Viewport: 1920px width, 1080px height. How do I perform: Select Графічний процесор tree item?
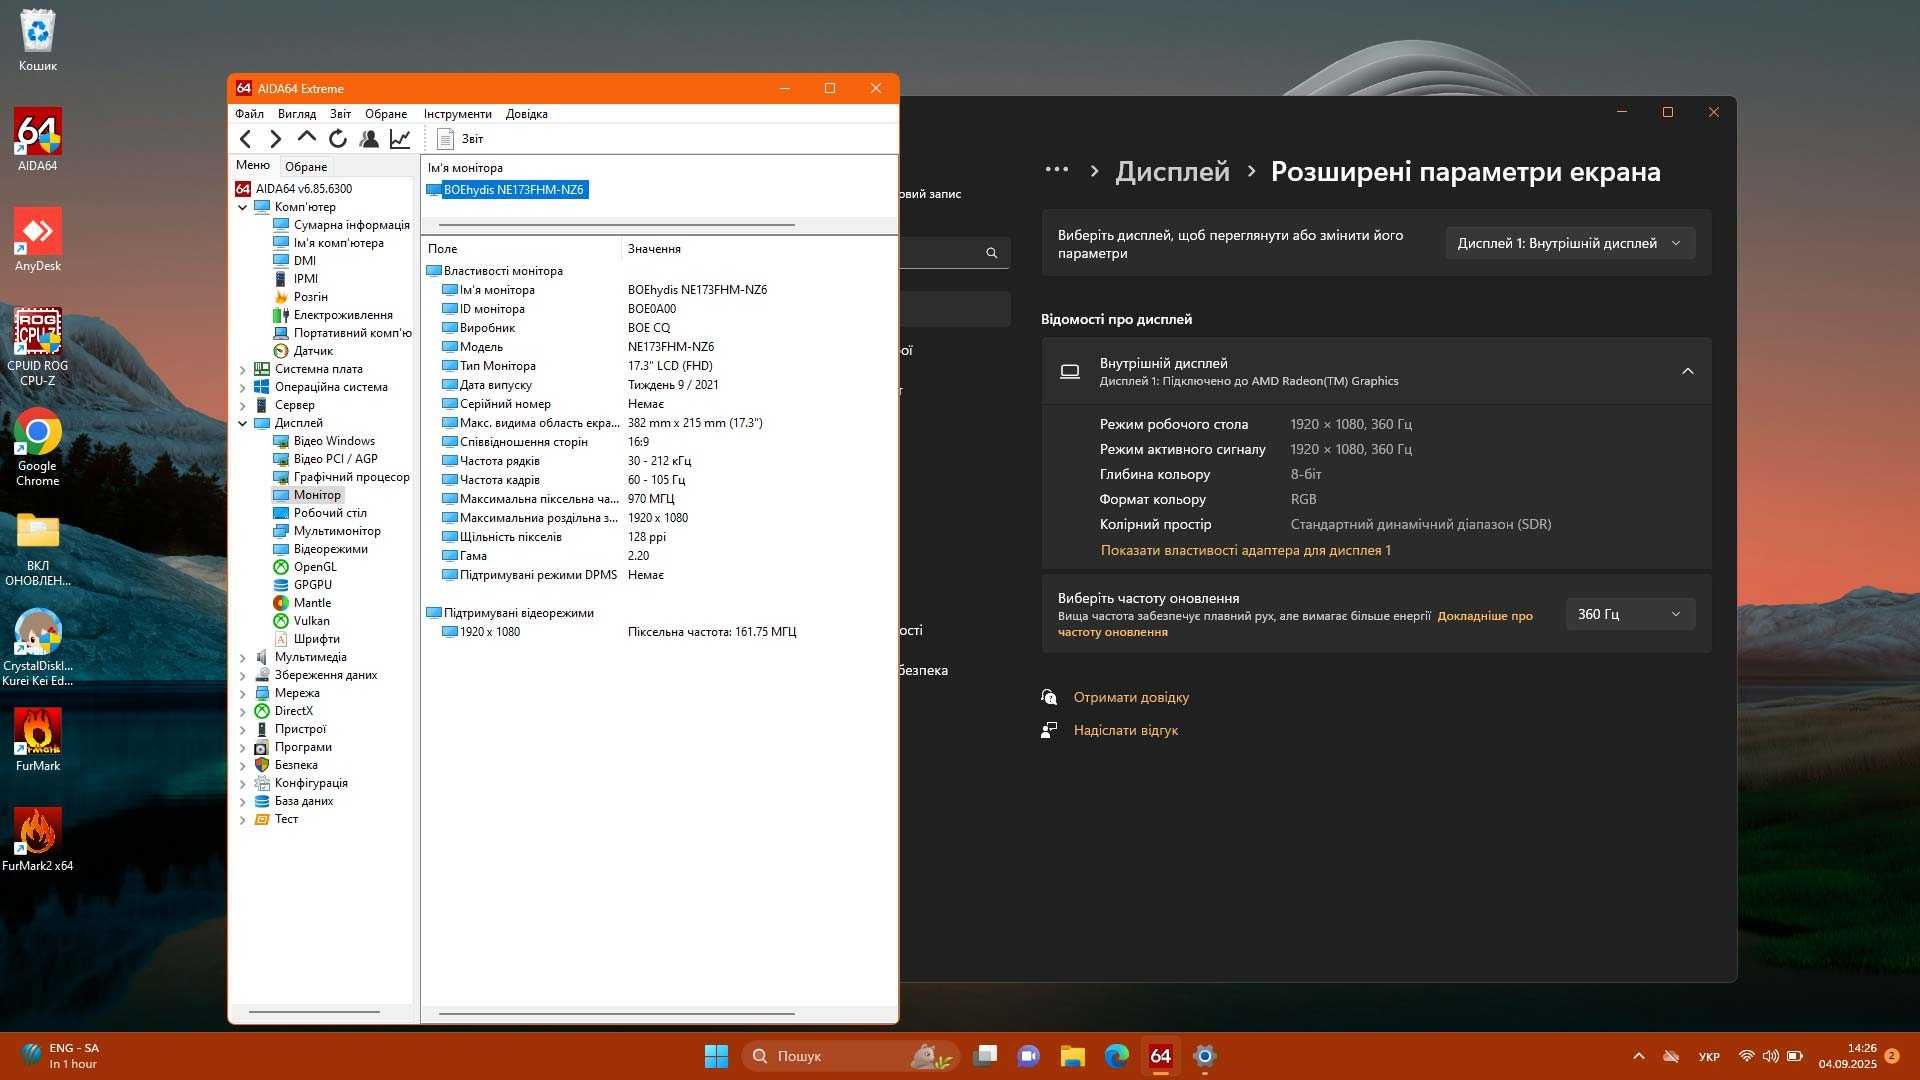pyautogui.click(x=351, y=477)
